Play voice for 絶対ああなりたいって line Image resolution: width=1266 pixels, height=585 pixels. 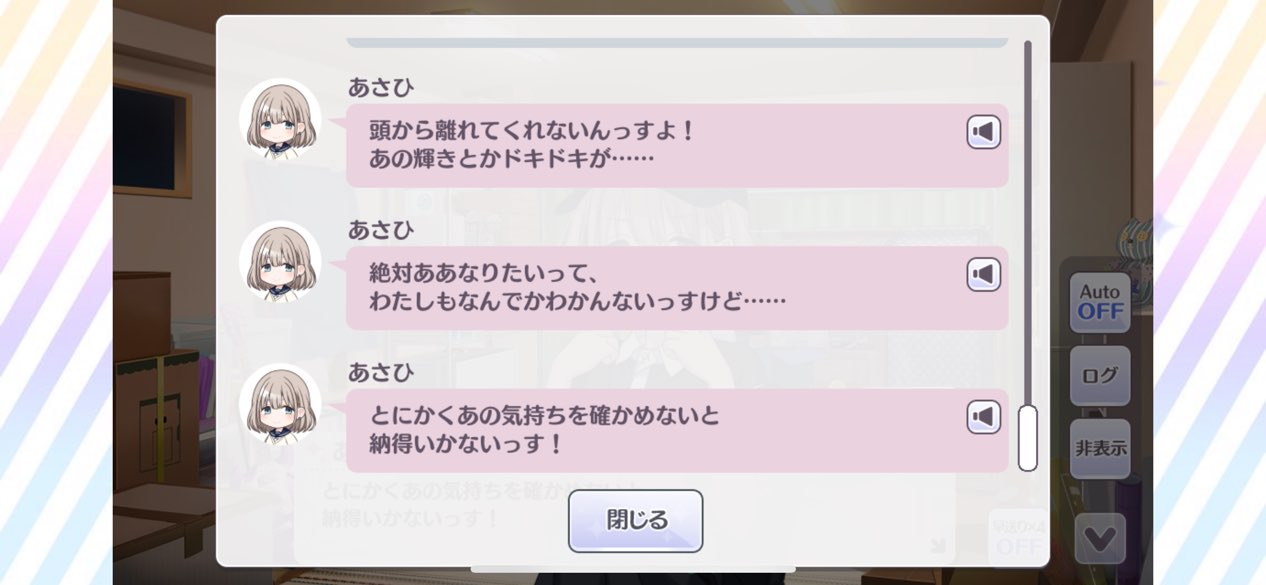coord(984,274)
